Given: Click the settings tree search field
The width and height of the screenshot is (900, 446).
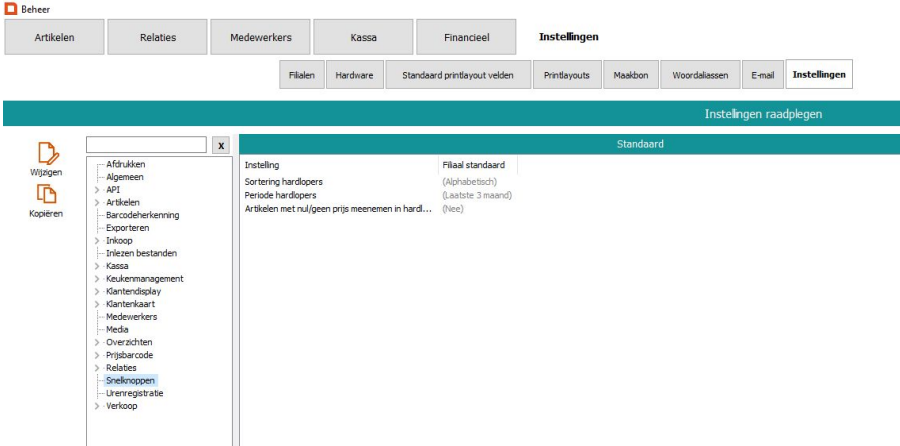Looking at the screenshot, I should 147,146.
